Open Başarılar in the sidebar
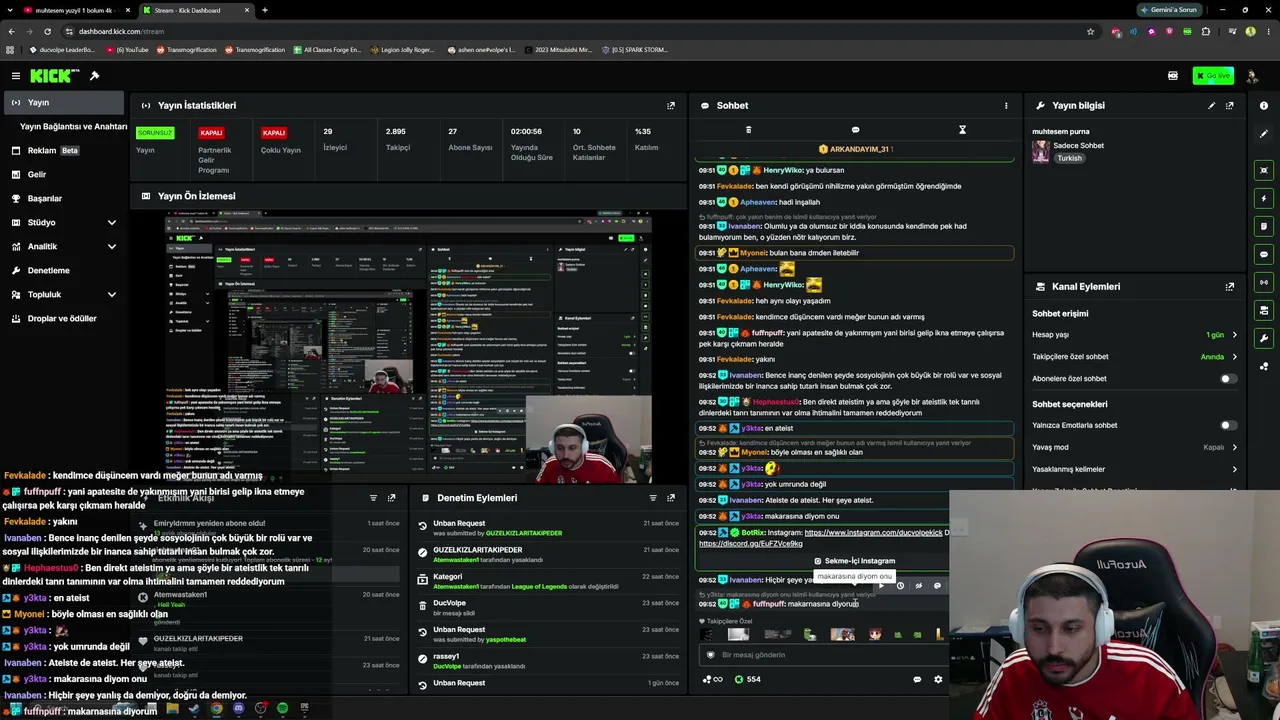Image resolution: width=1280 pixels, height=720 pixels. pyautogui.click(x=64, y=198)
